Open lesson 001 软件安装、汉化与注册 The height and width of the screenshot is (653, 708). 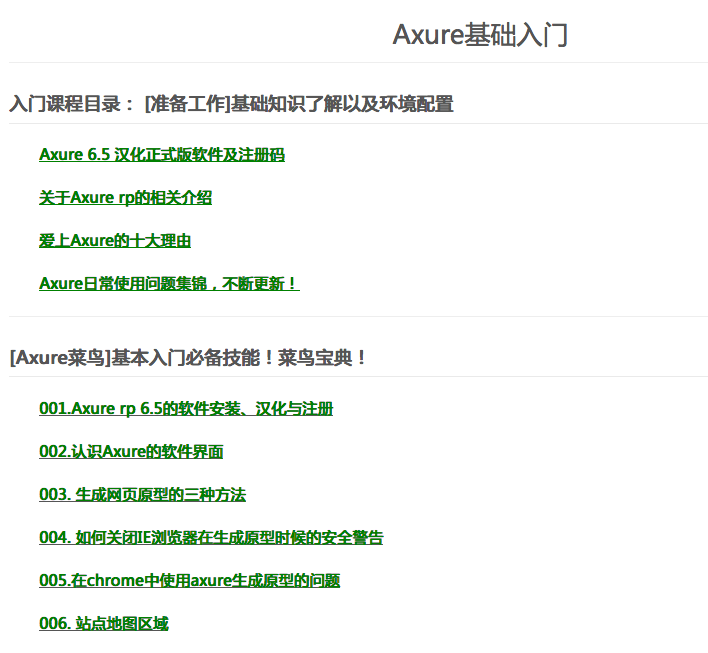tap(186, 409)
